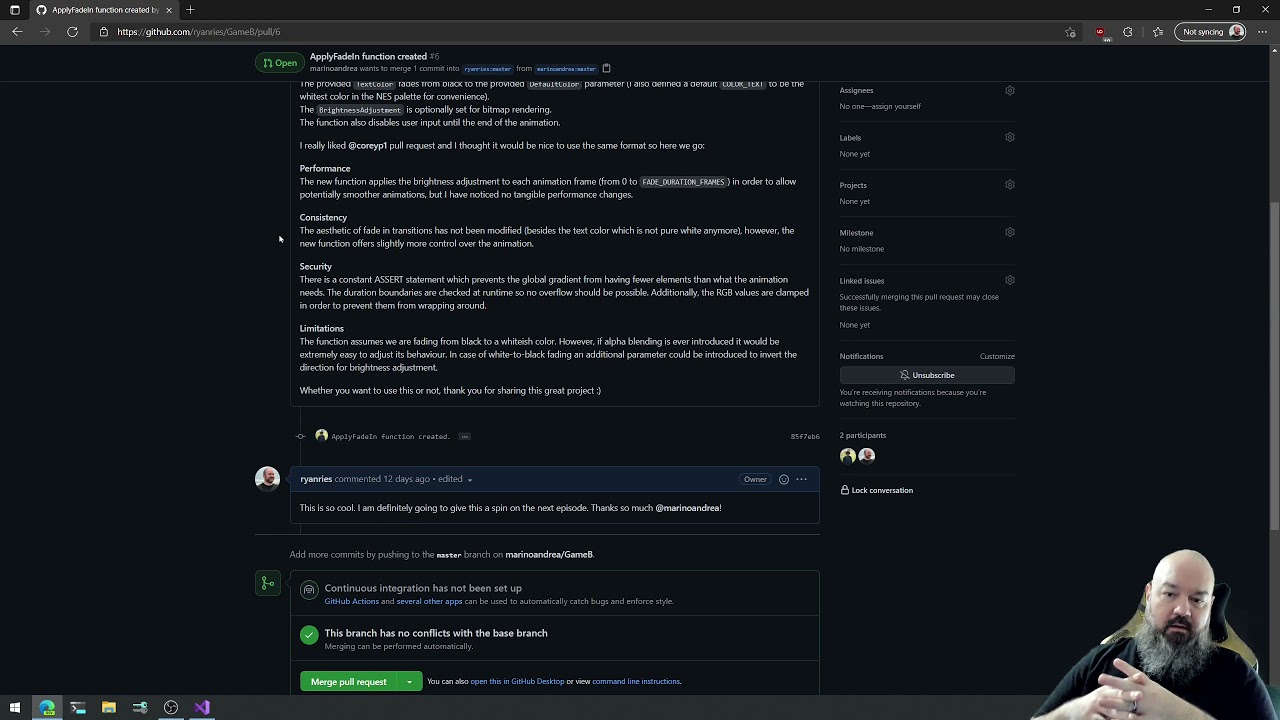Click the 12 days ago timestamp
Viewport: 1280px width, 720px height.
(x=406, y=479)
